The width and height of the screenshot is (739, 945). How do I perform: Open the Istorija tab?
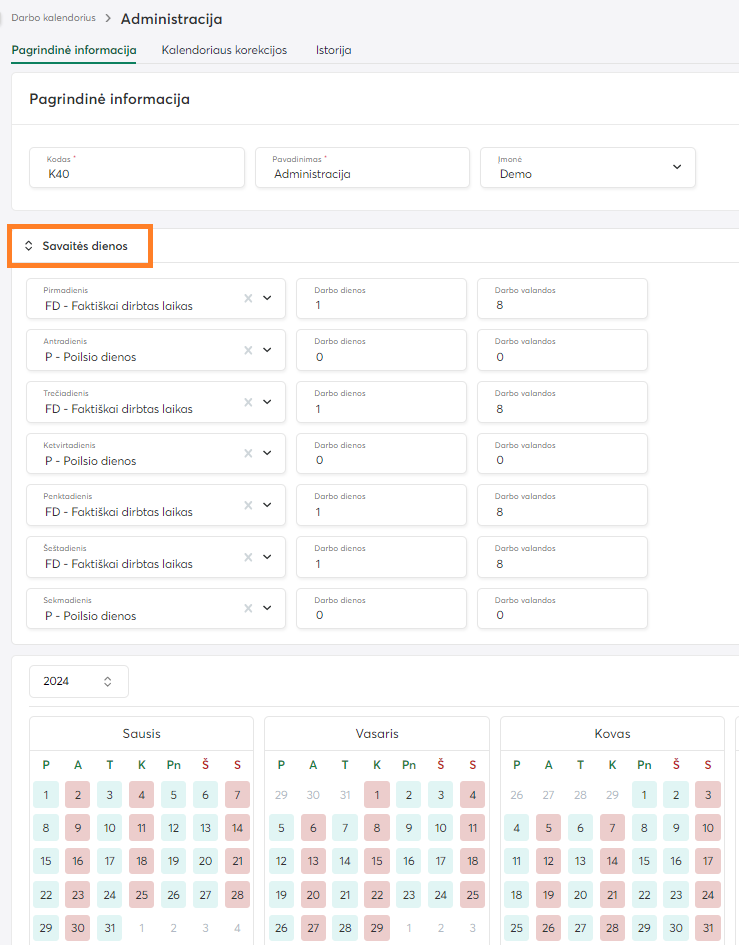click(x=333, y=50)
